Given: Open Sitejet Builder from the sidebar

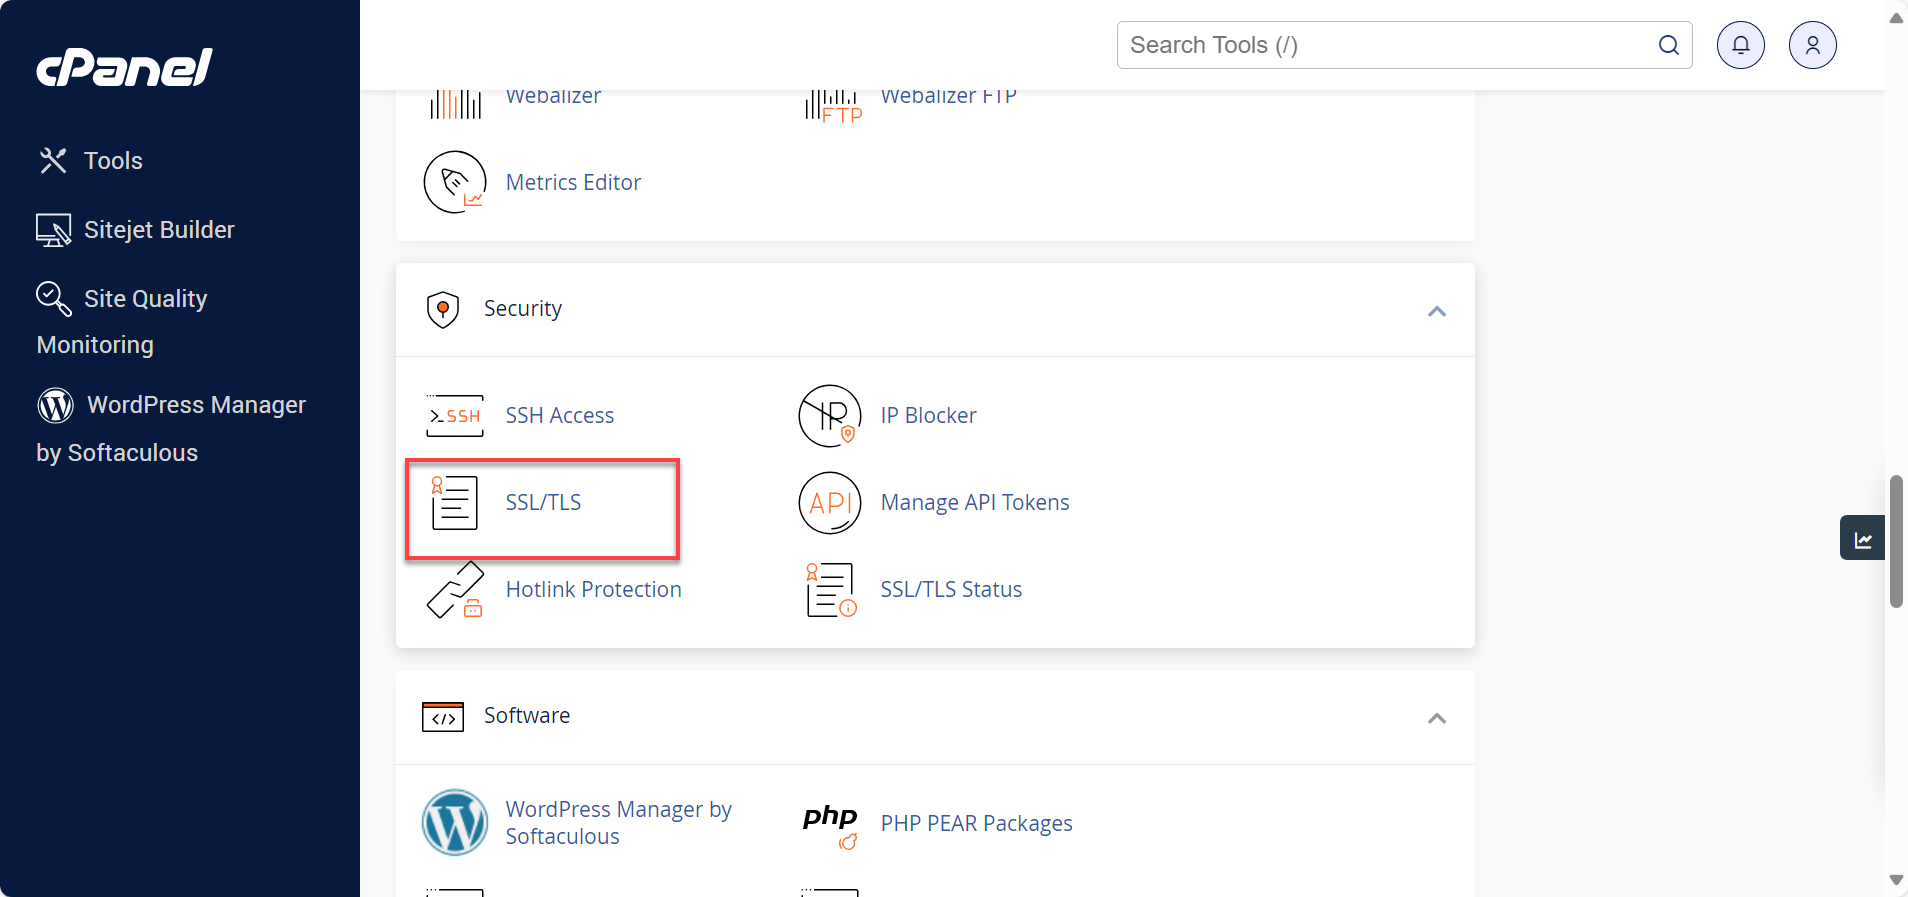Looking at the screenshot, I should [158, 230].
